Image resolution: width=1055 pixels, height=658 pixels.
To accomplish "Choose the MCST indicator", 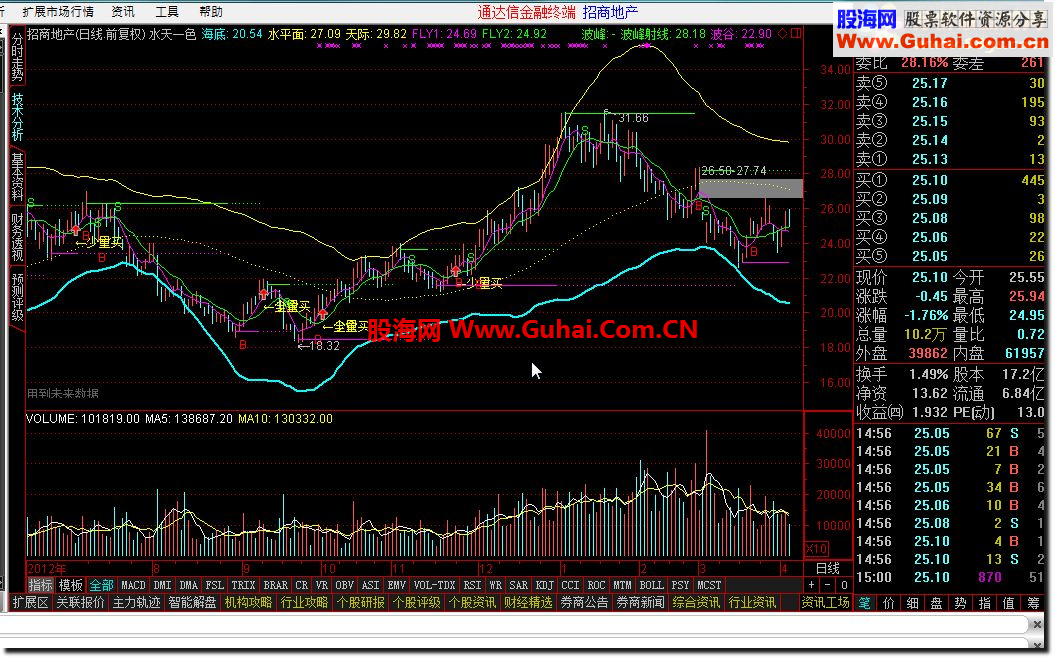I will click(x=709, y=585).
